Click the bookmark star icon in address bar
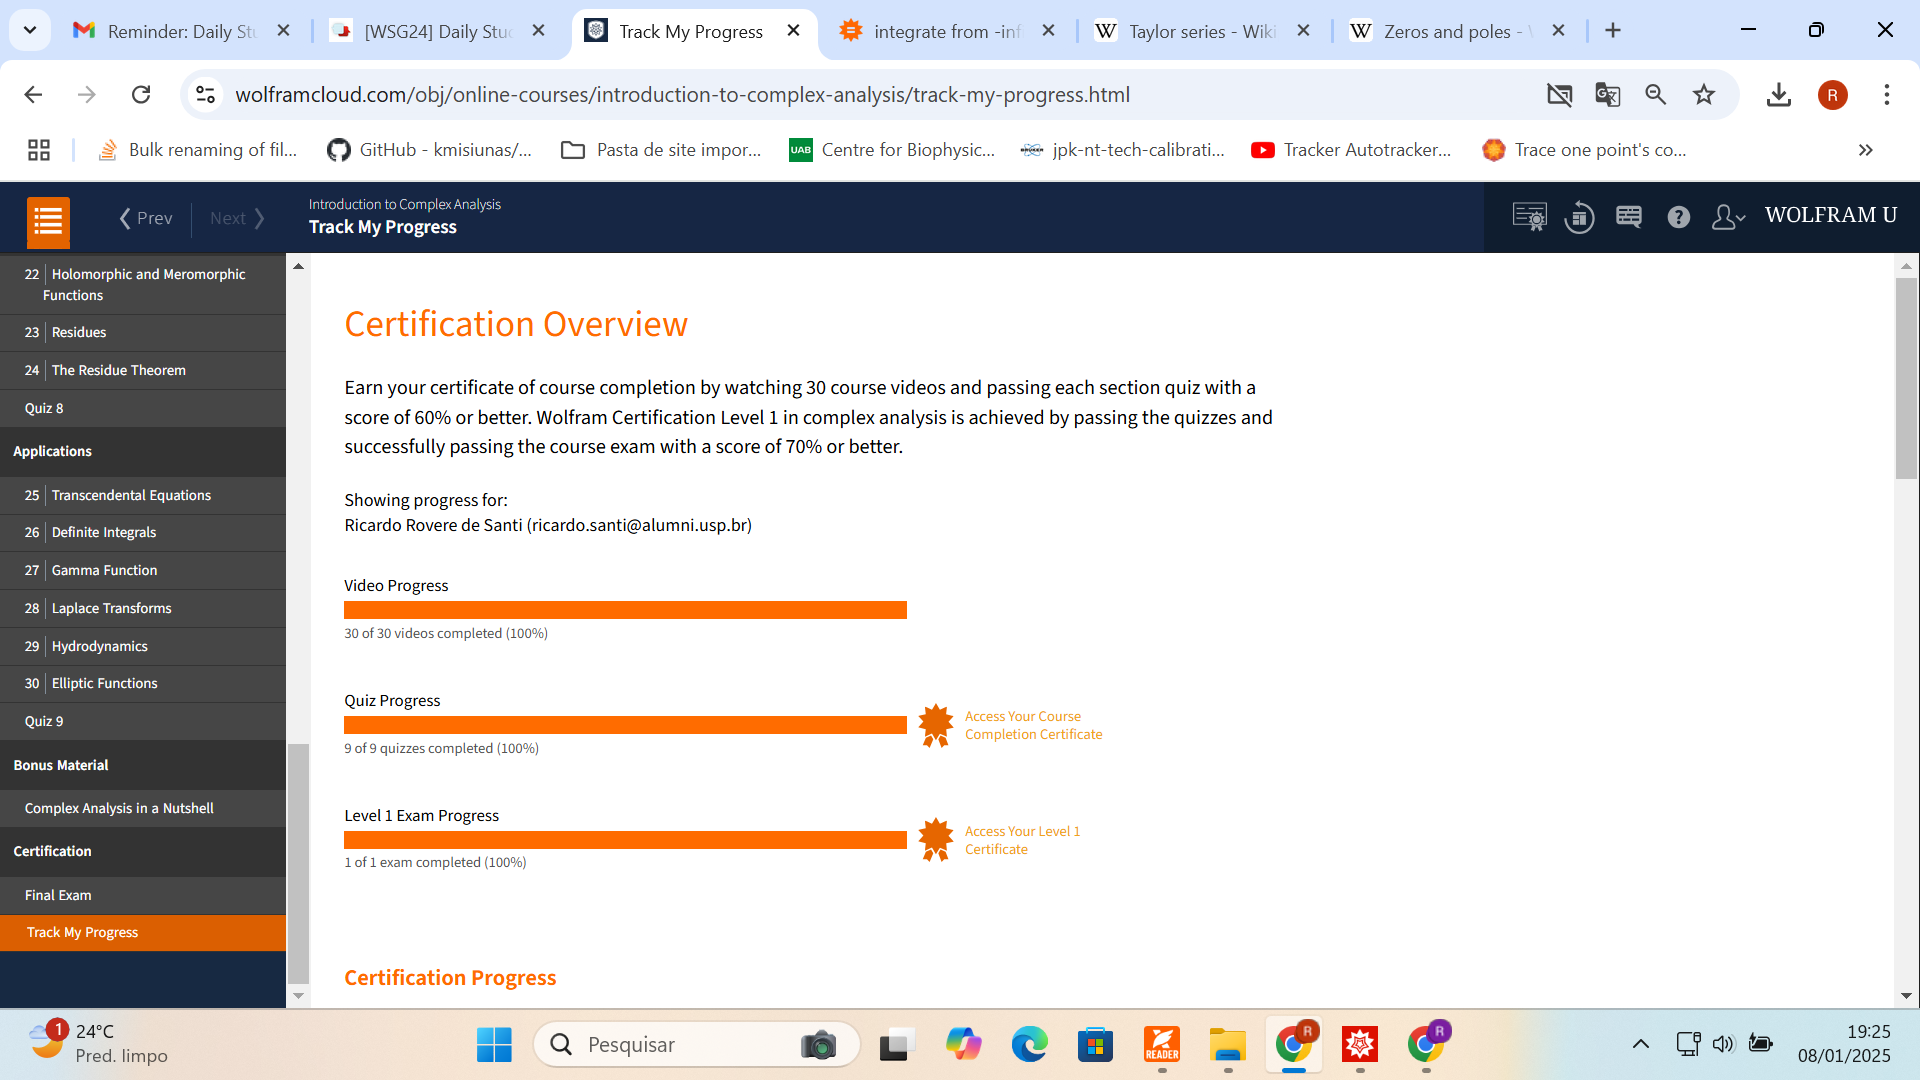The height and width of the screenshot is (1080, 1920). tap(1705, 95)
